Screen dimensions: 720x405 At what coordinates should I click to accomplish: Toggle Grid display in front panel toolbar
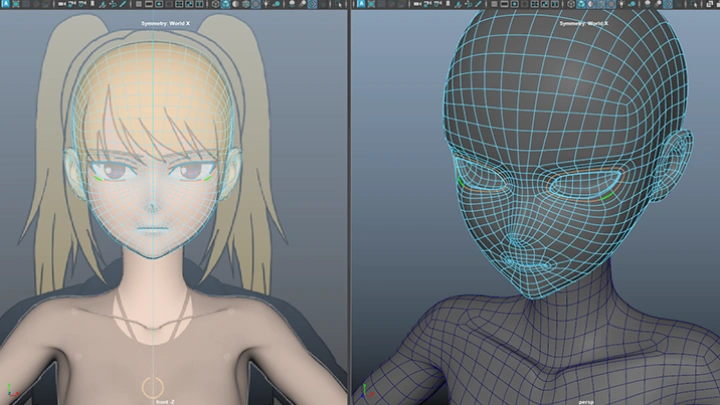point(138,4)
